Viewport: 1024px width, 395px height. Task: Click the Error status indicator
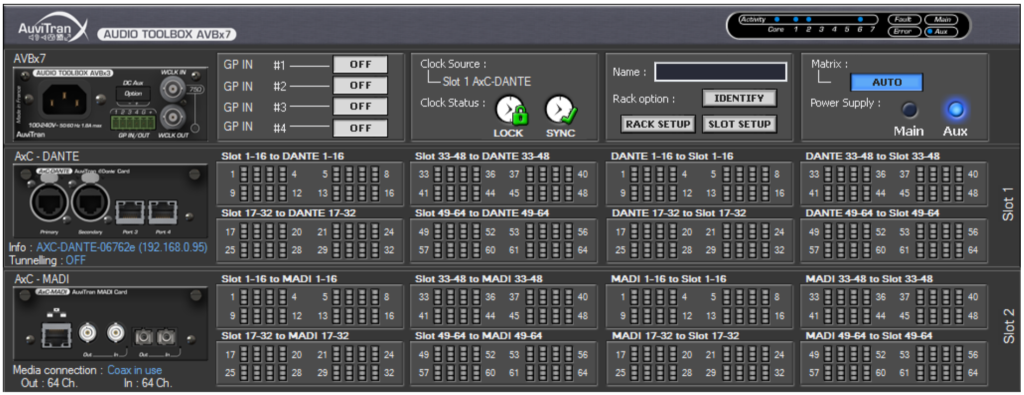tap(904, 31)
